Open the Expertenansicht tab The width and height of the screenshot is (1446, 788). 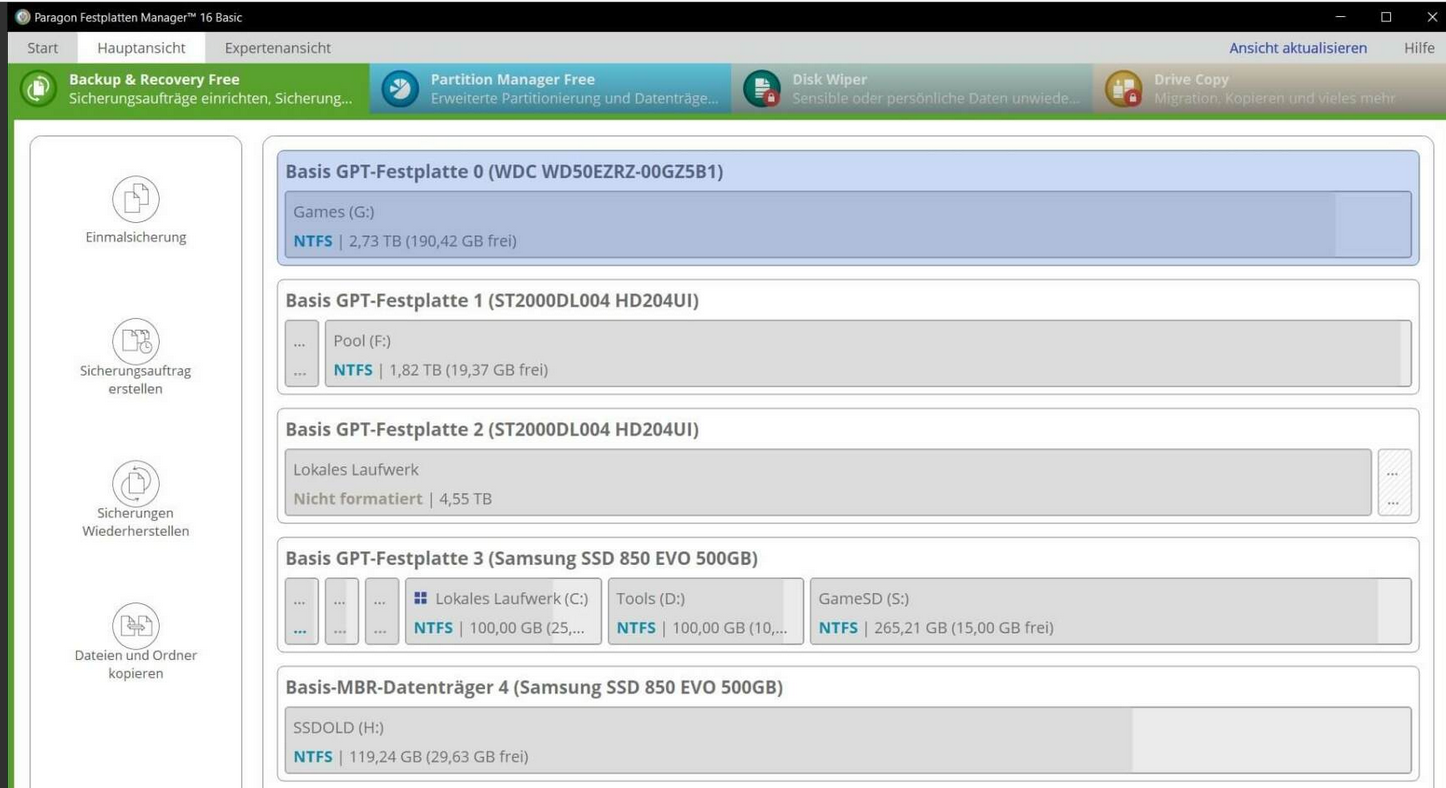(278, 48)
